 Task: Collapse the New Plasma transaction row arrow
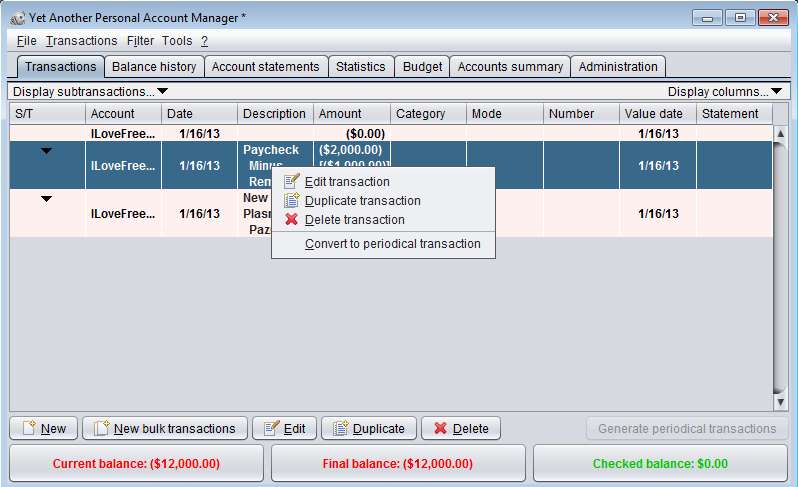(46, 199)
